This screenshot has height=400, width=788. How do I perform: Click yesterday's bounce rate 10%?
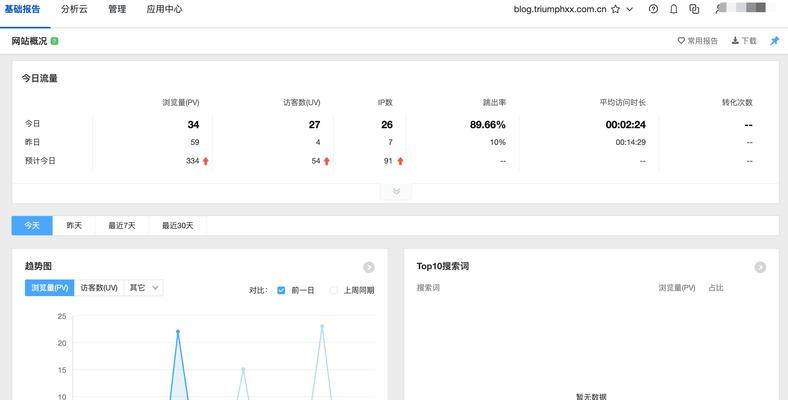tap(498, 142)
